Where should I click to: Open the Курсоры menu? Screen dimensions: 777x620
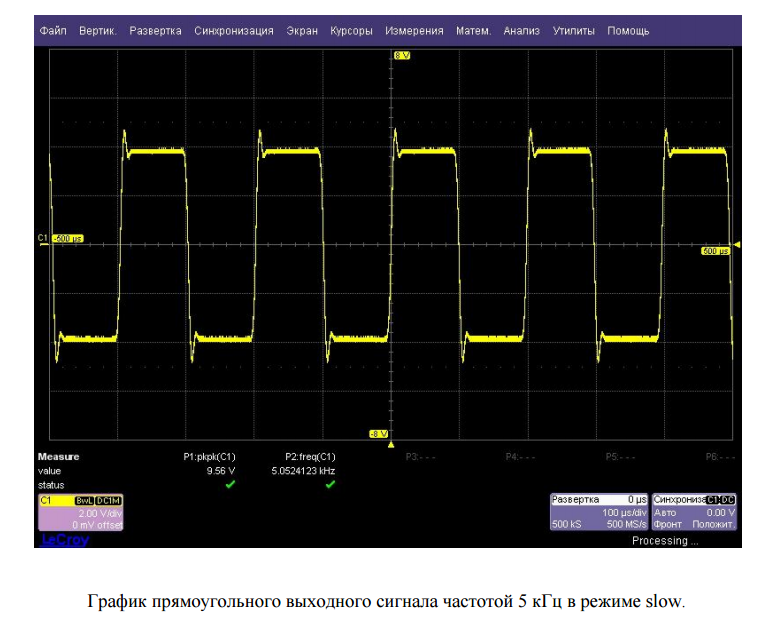coord(351,31)
